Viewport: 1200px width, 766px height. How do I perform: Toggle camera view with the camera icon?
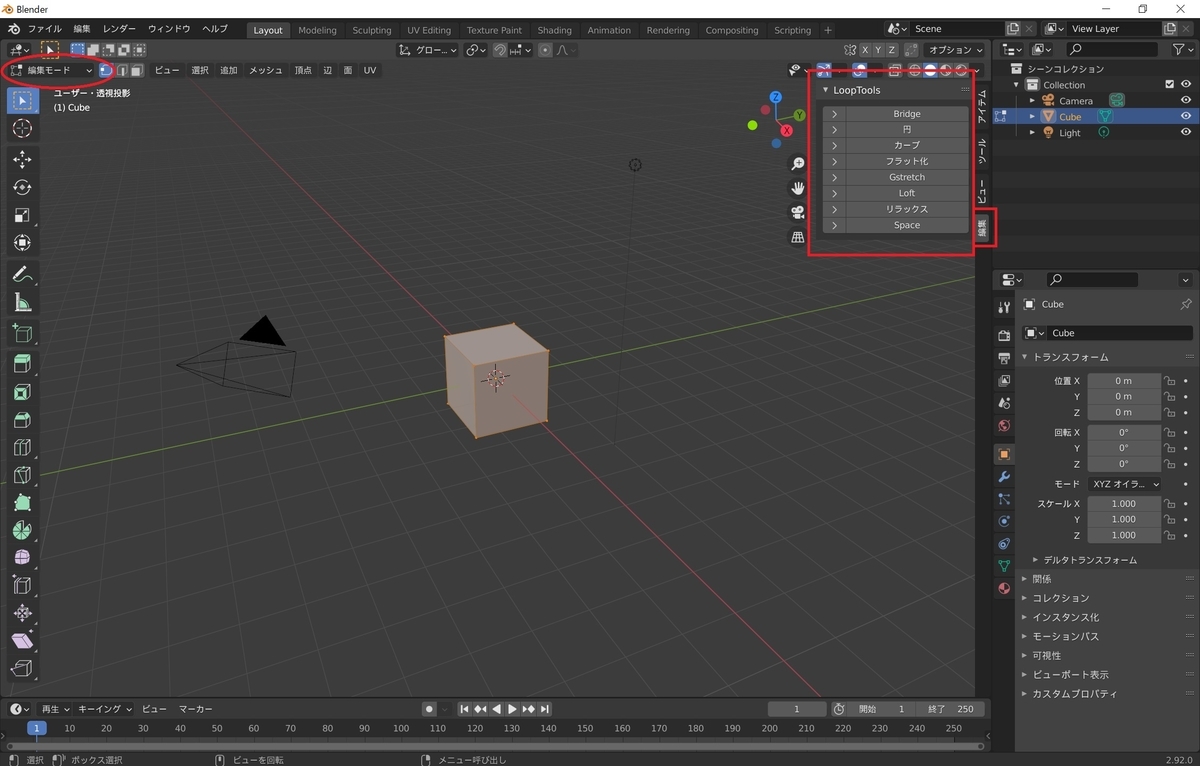click(x=798, y=212)
